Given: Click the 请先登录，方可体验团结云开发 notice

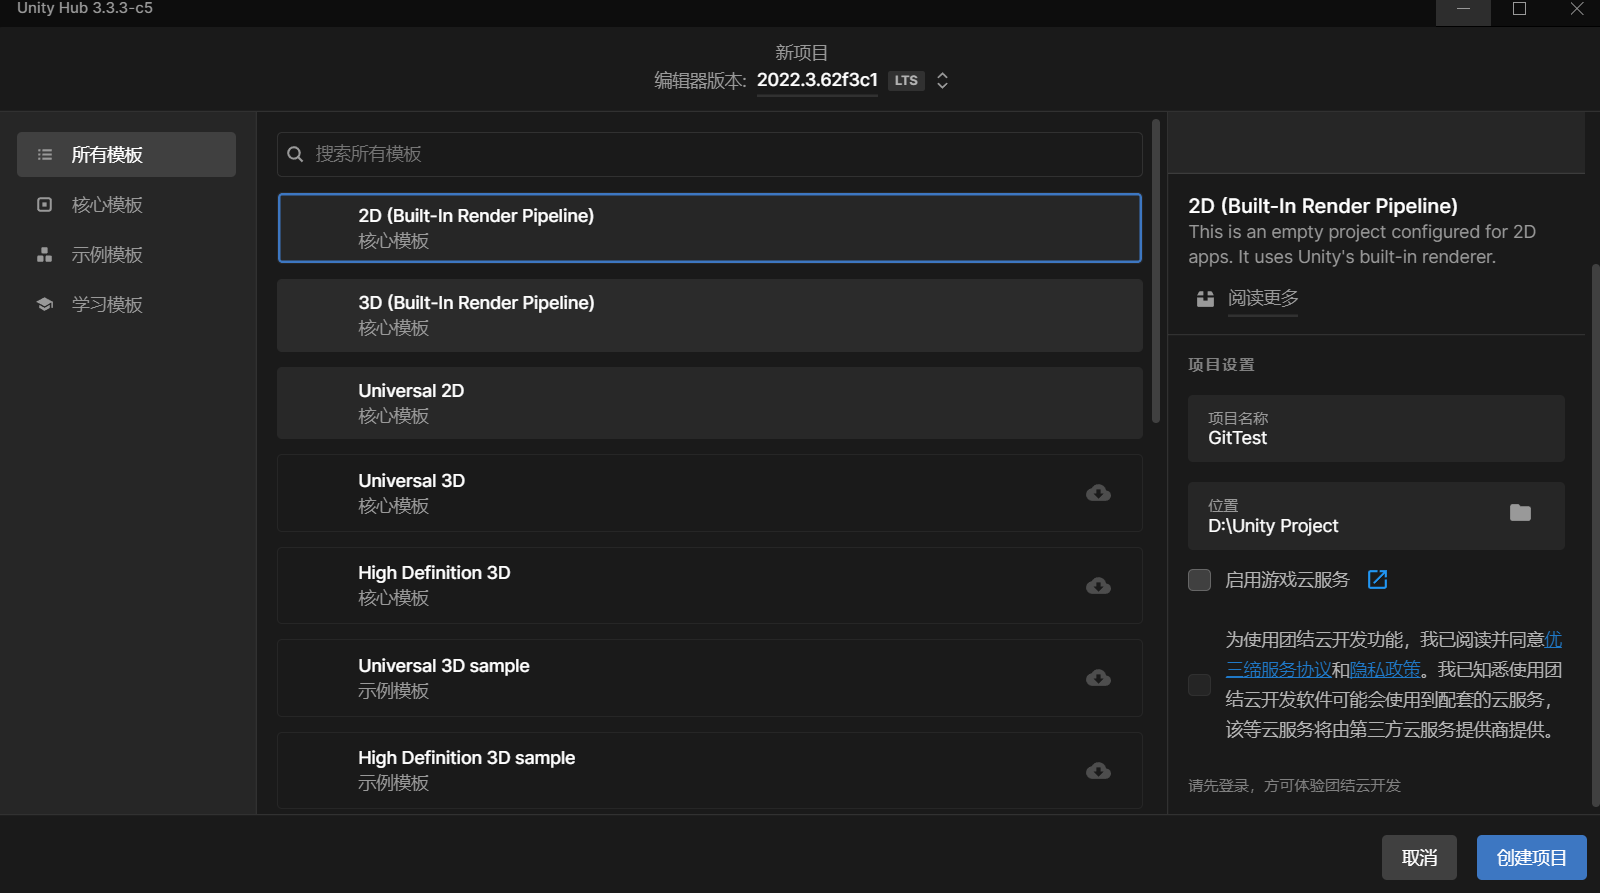Looking at the screenshot, I should click(x=1294, y=786).
